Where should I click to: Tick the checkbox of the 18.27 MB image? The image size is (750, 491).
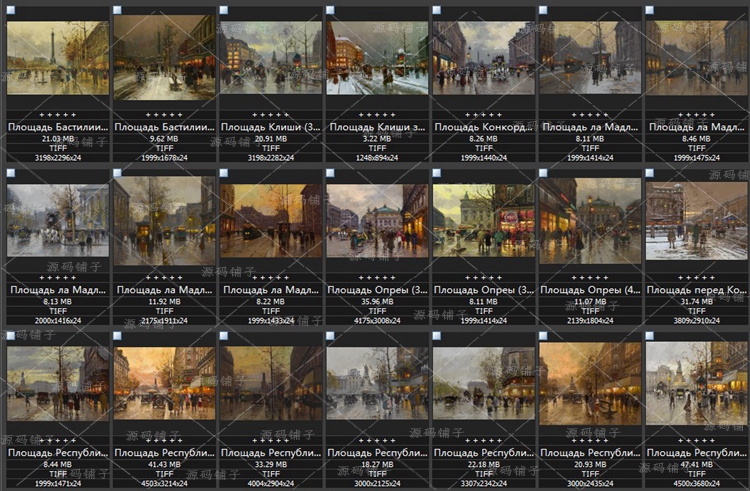tap(330, 336)
